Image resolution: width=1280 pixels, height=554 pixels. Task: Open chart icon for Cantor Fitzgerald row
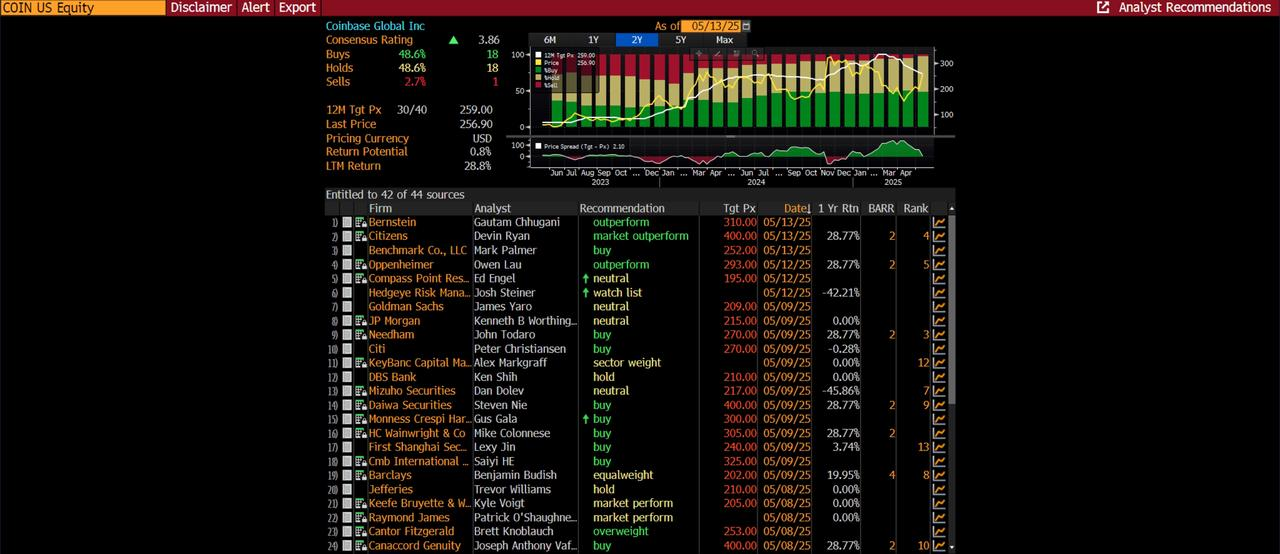tap(939, 531)
